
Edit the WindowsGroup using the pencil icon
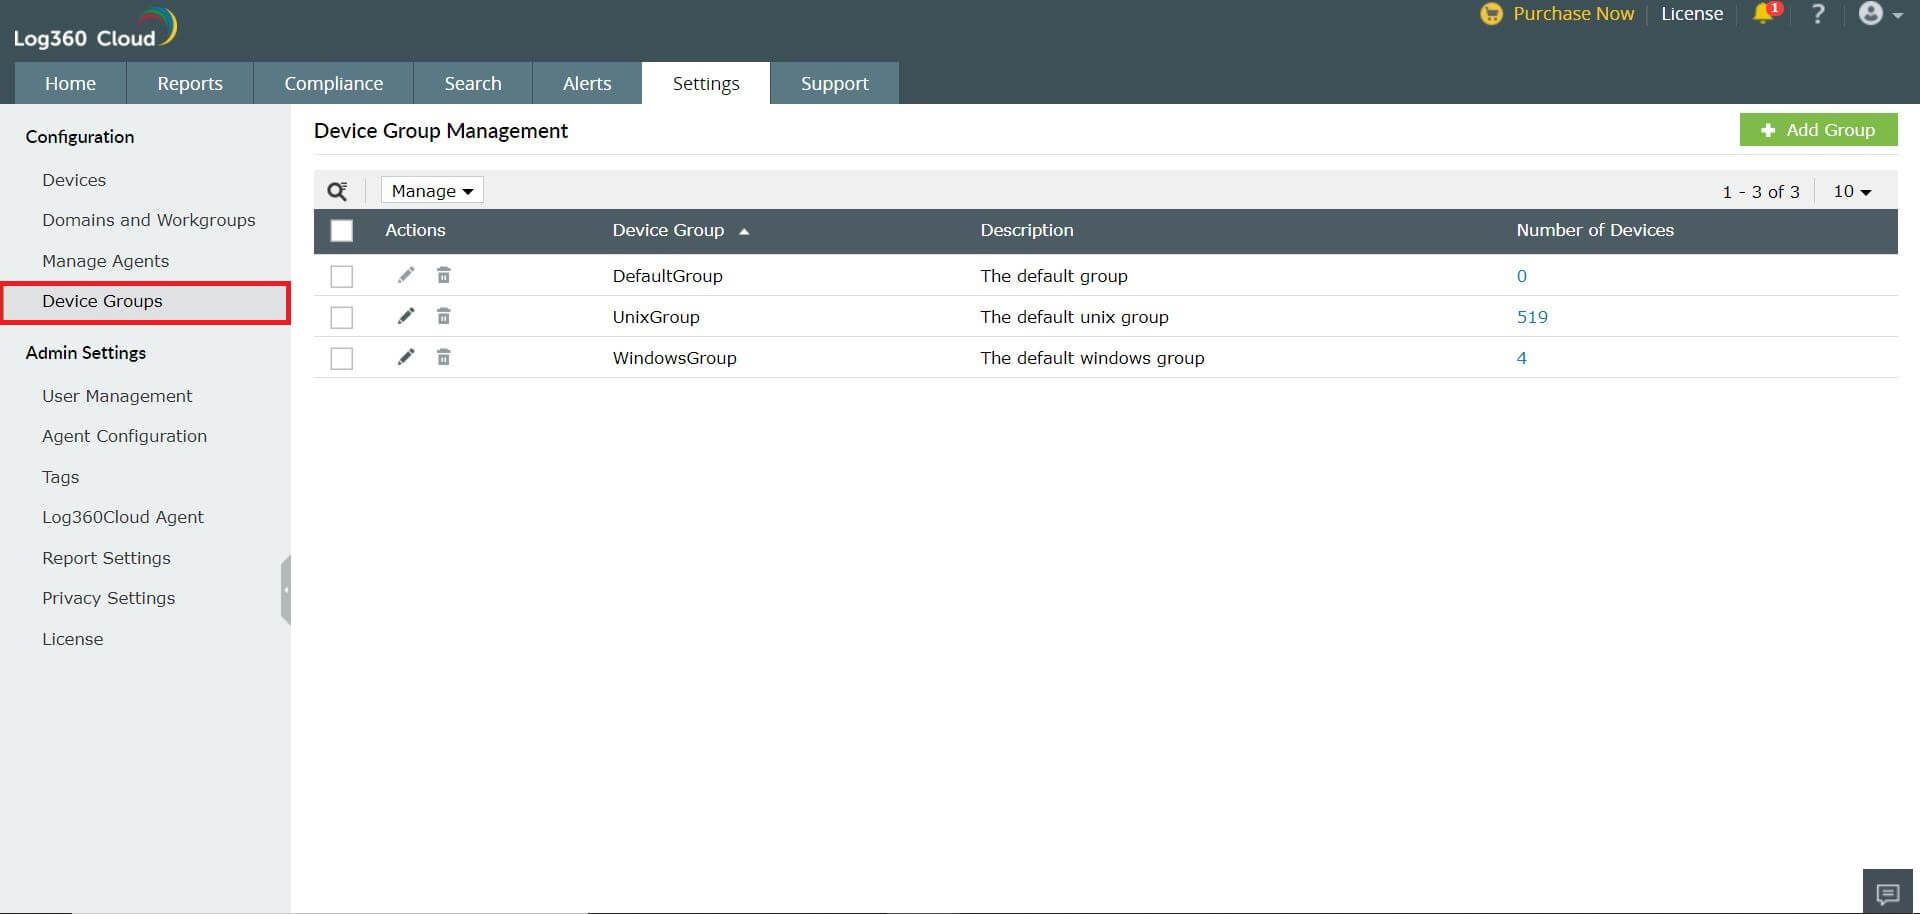tap(405, 357)
